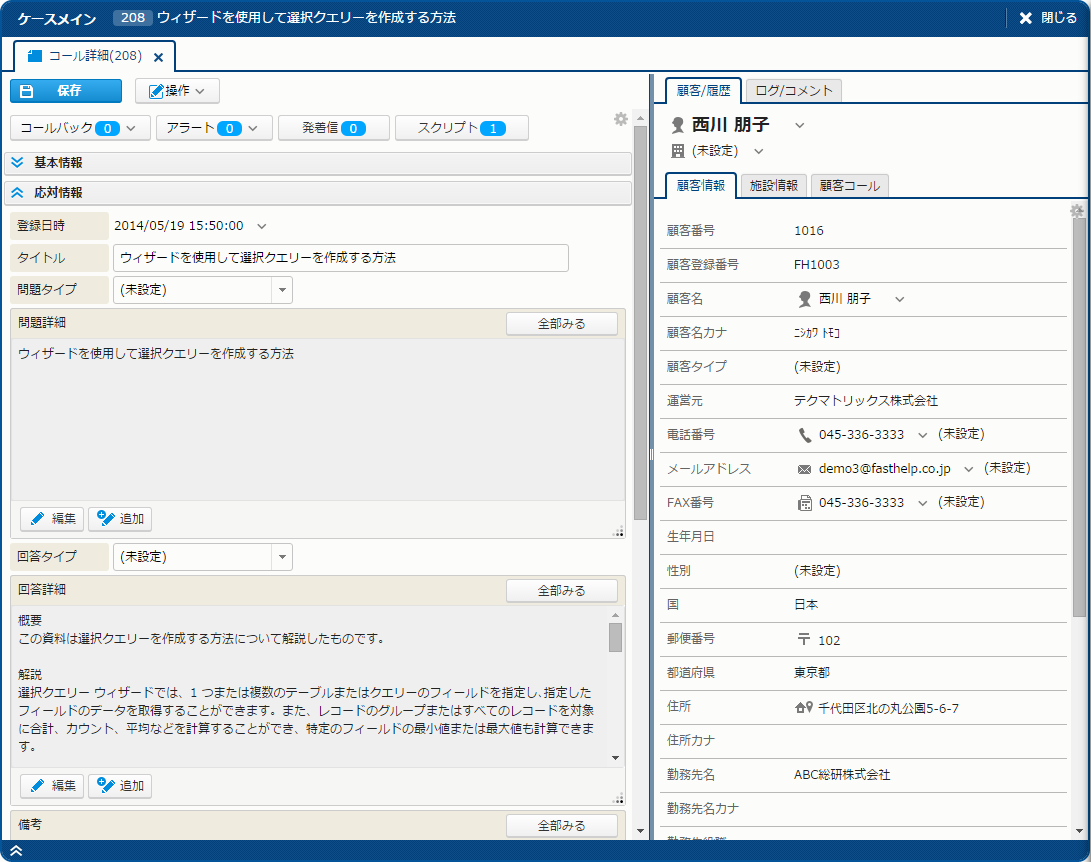1091x862 pixels.
Task: Switch to the ログ/コメント tab
Action: 794,91
